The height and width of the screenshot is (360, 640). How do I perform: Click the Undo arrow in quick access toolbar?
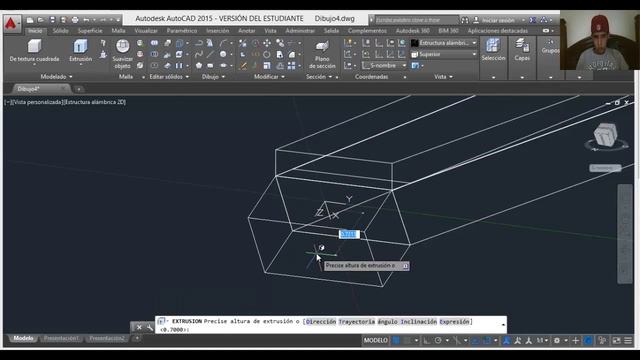(x=86, y=20)
